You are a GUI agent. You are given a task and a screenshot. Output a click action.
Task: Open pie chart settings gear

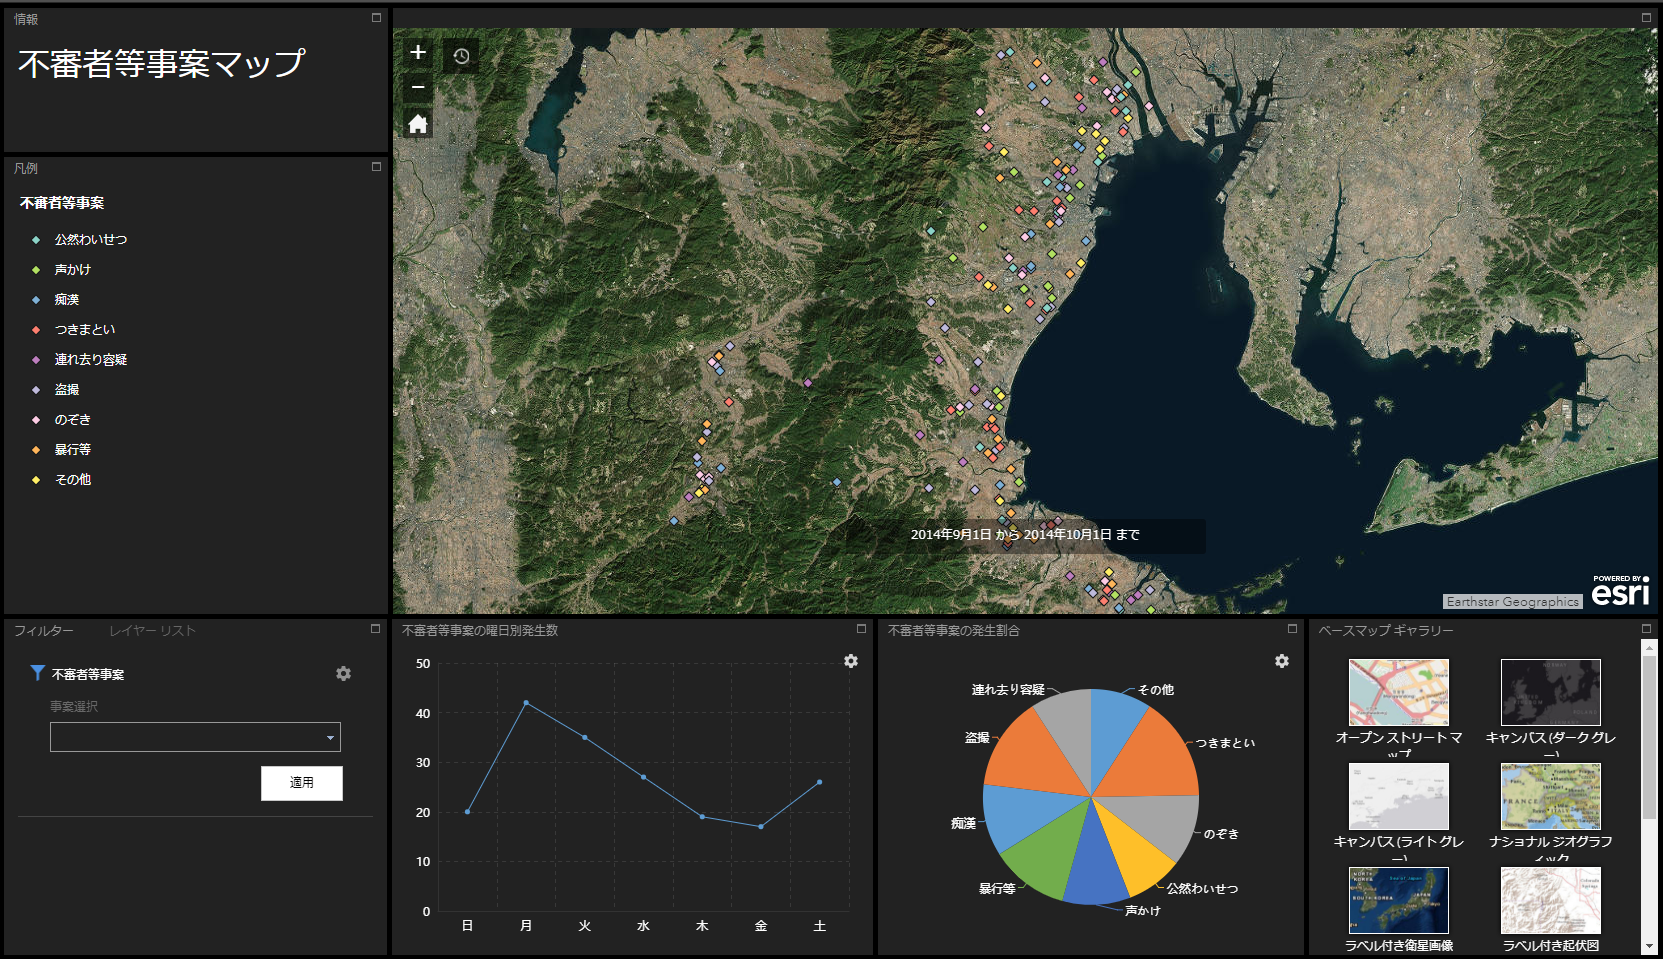1282,661
